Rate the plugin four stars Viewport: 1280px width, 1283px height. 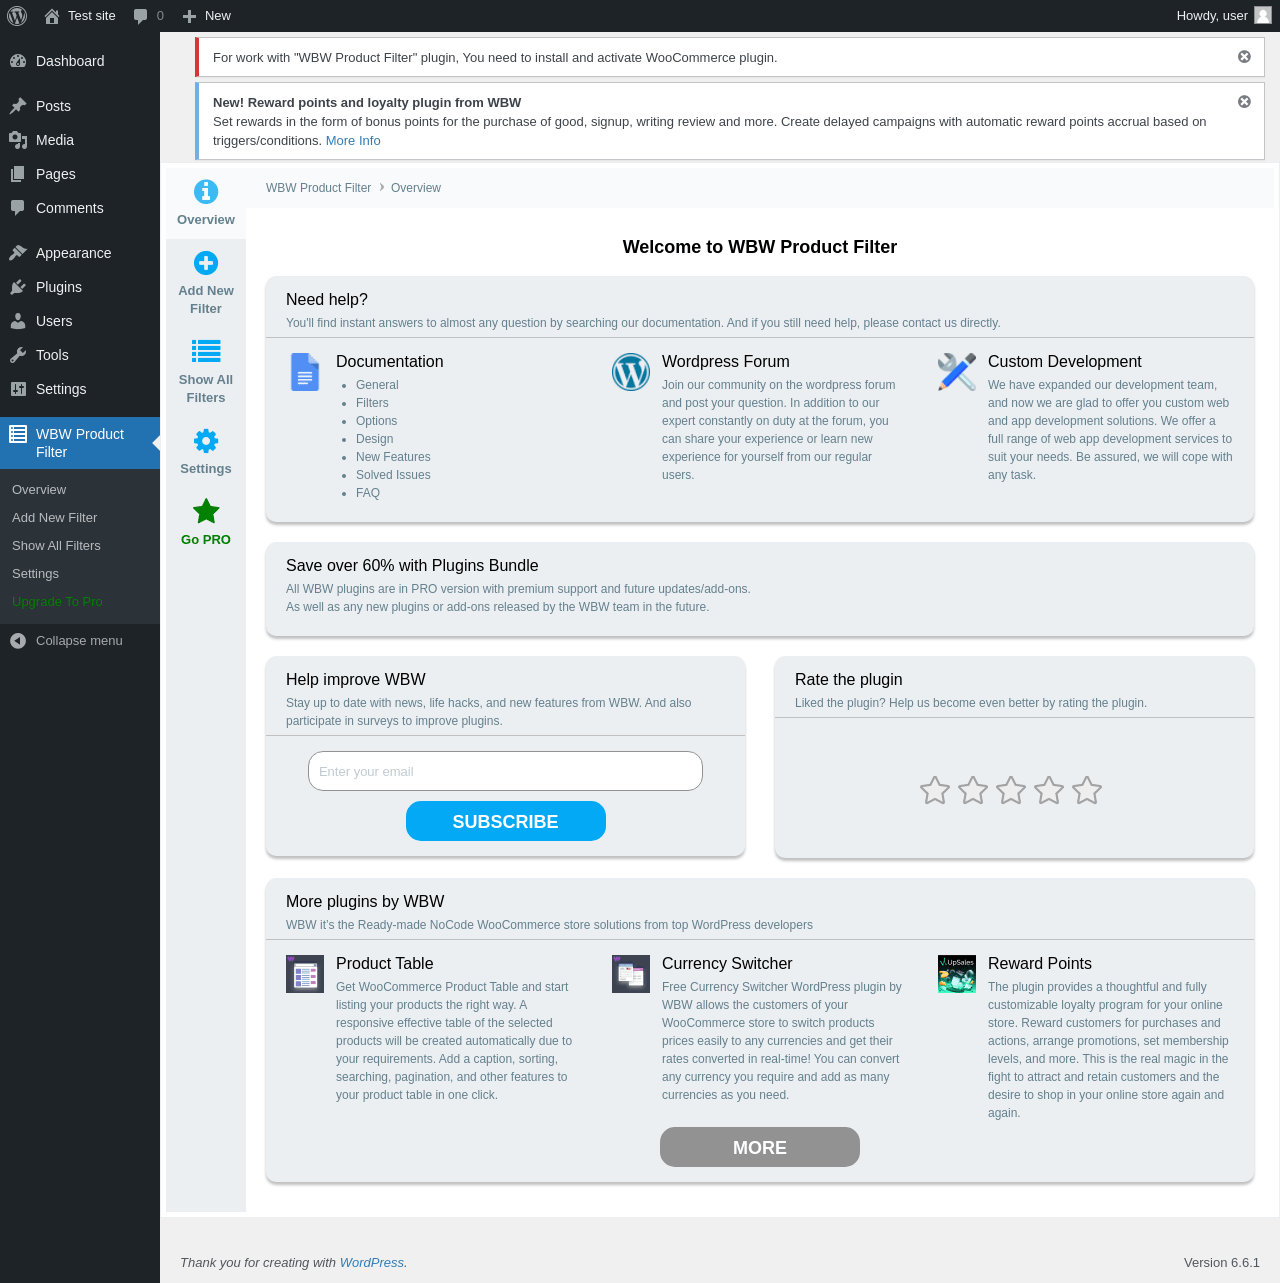pos(1049,790)
